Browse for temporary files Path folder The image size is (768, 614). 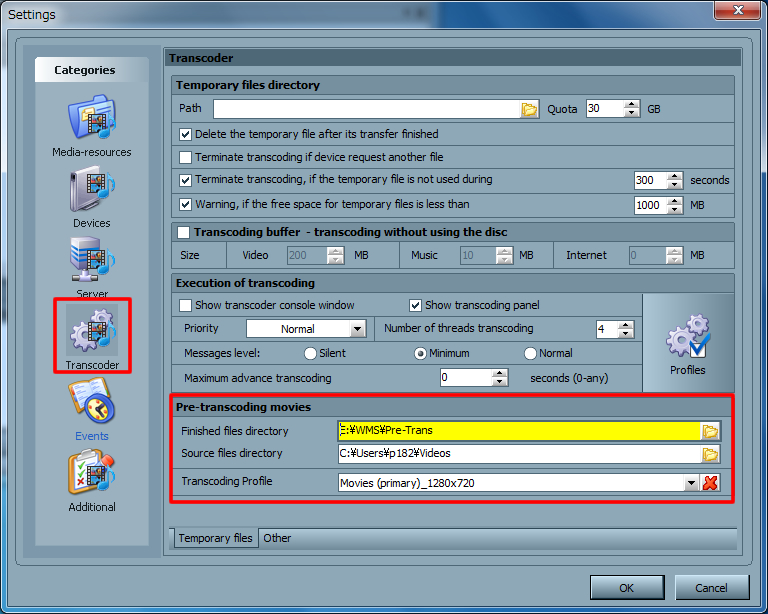point(529,109)
